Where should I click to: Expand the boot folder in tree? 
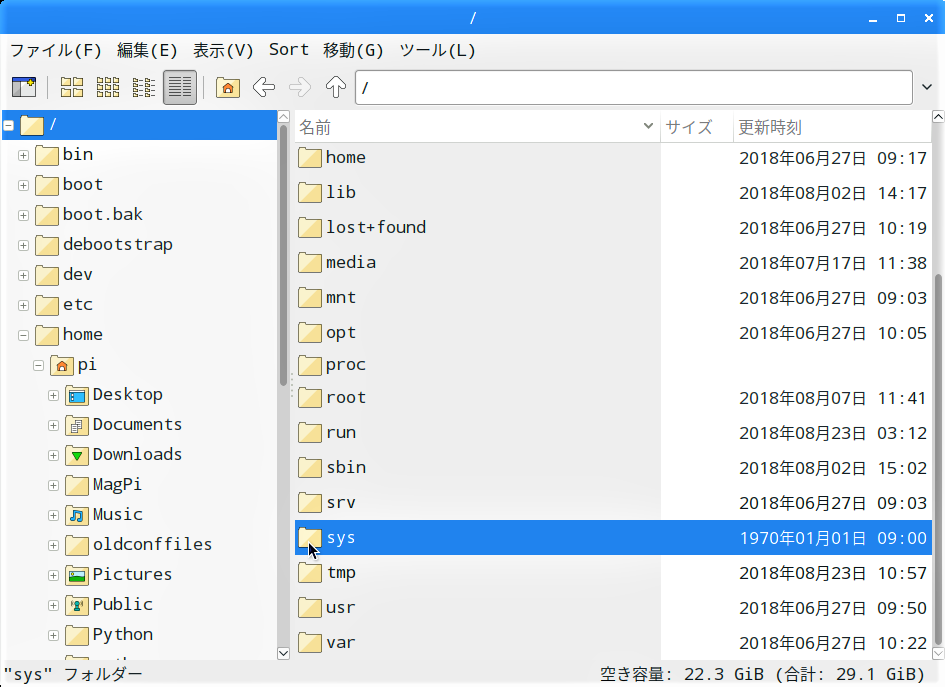(24, 186)
